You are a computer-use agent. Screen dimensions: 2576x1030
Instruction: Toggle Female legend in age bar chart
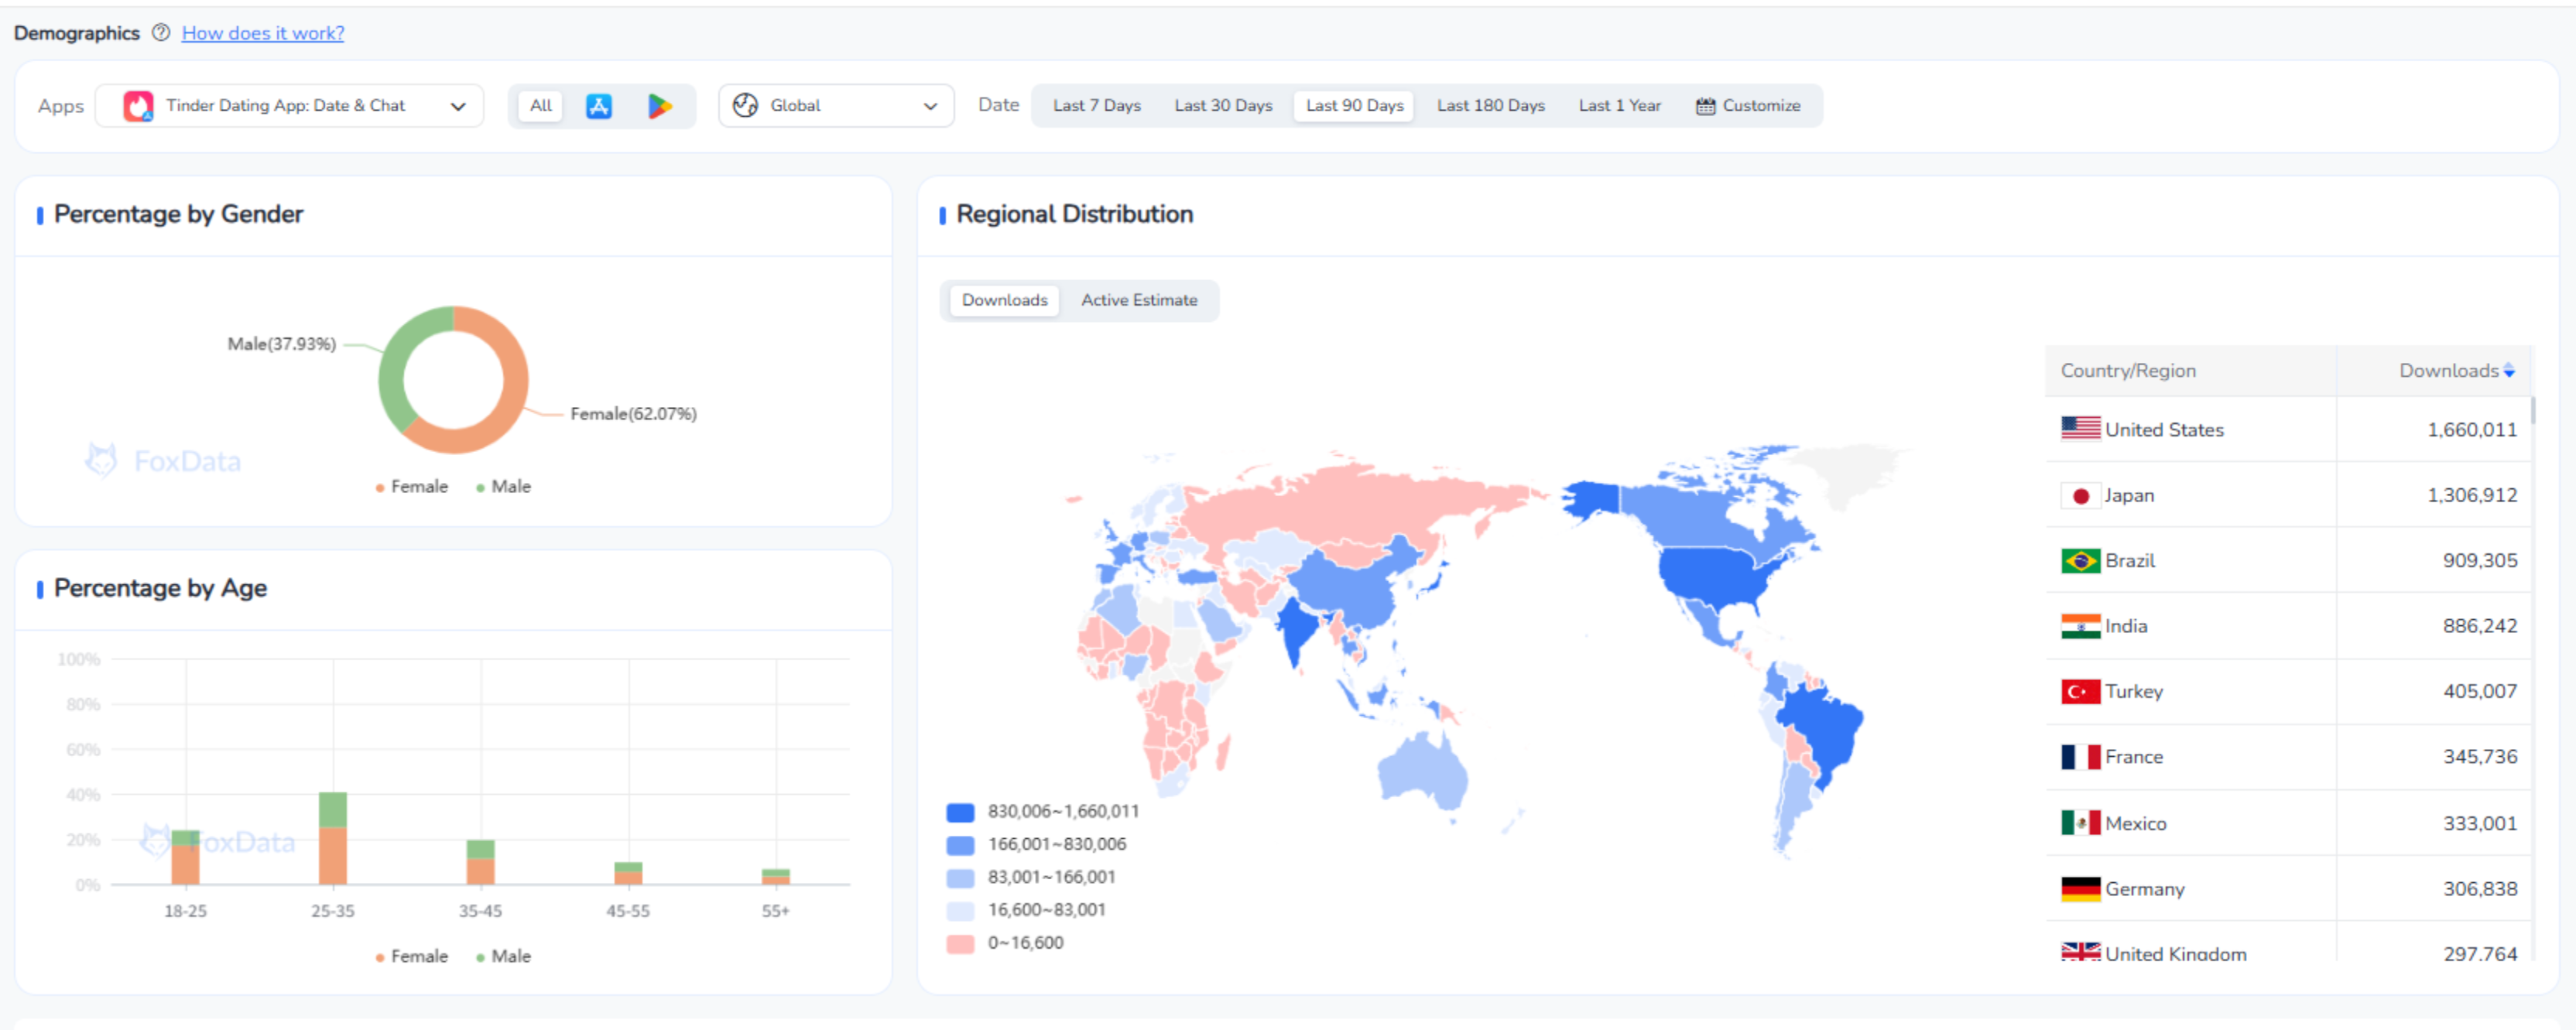point(411,956)
